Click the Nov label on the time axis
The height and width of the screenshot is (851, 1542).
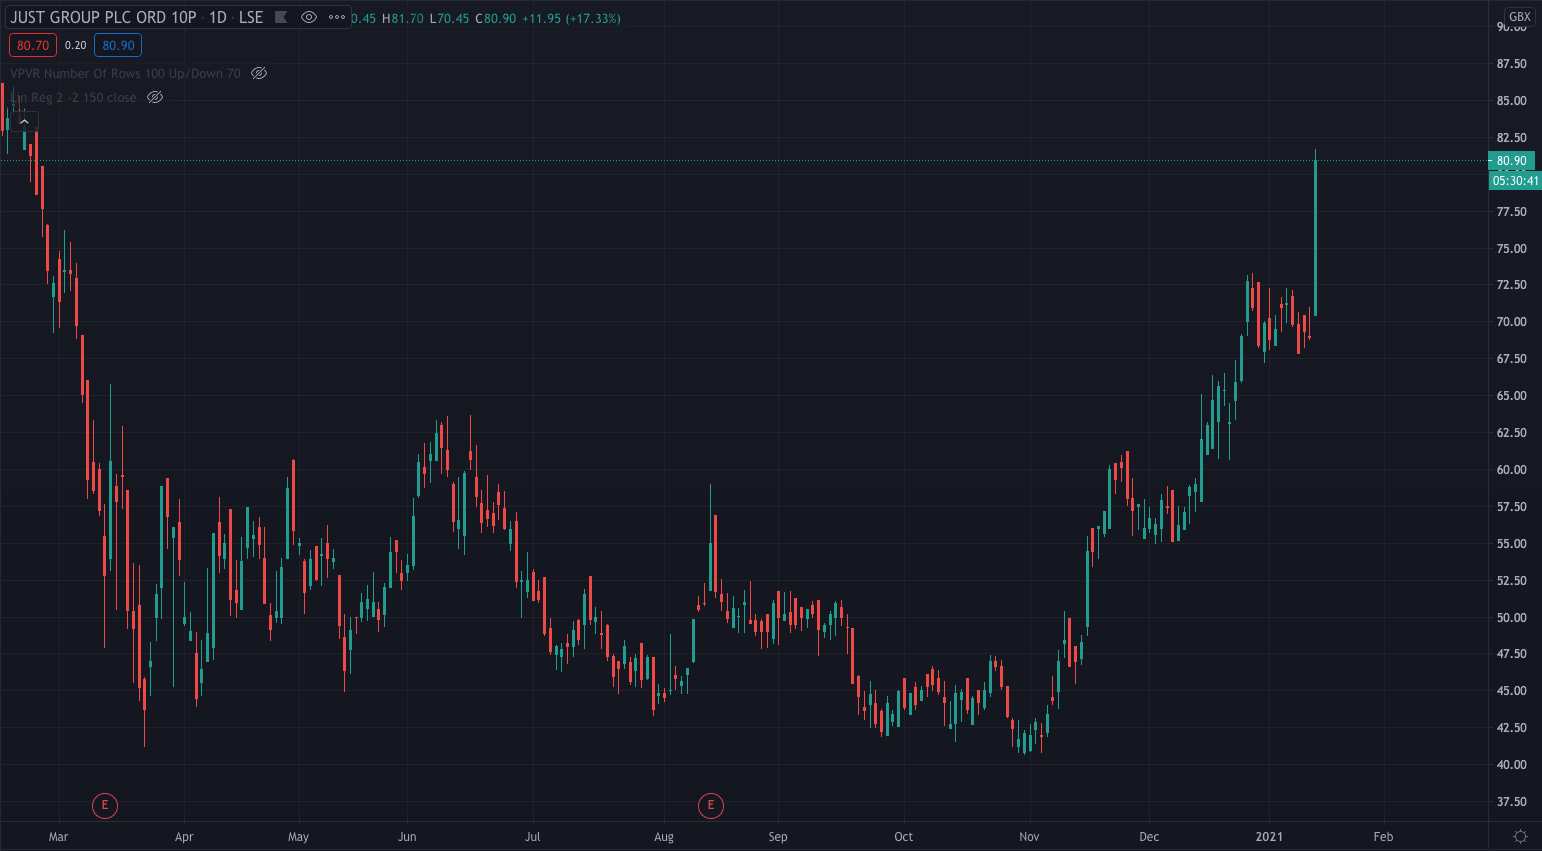1029,837
